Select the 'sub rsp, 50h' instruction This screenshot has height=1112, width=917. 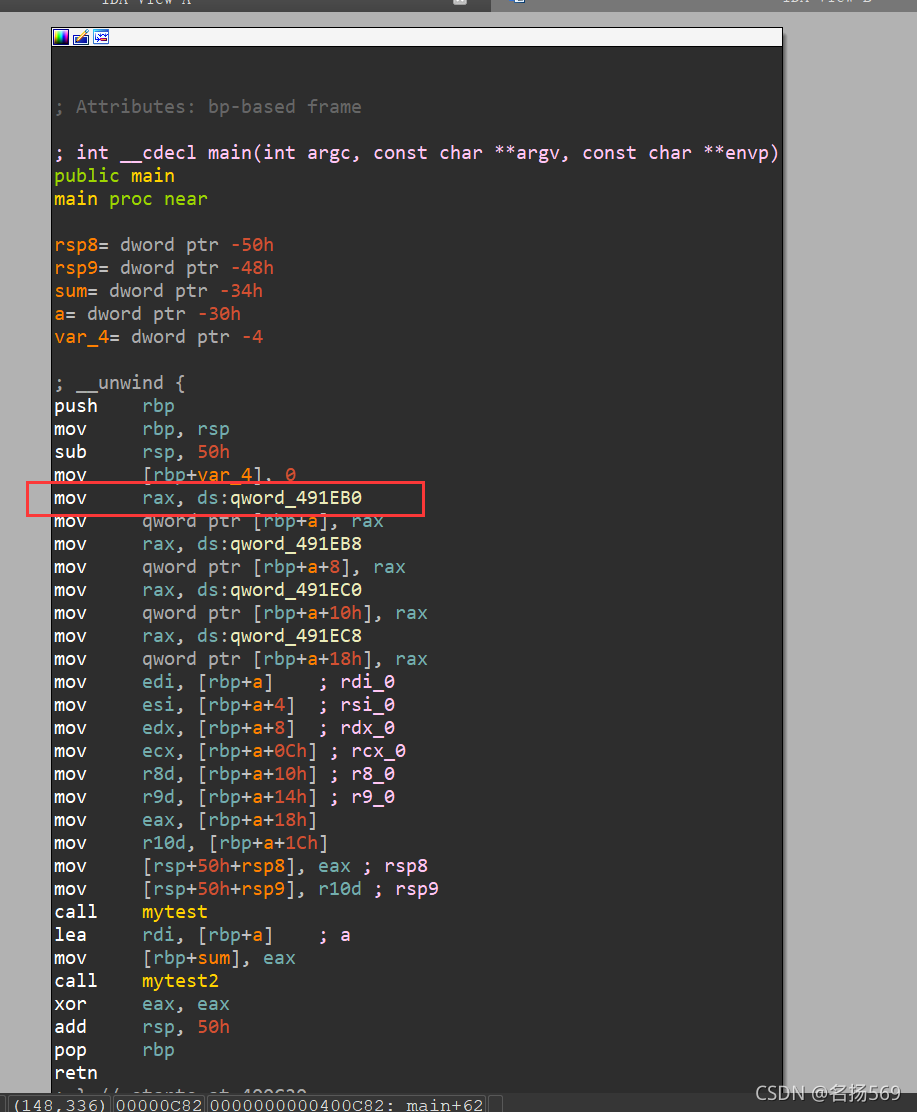pos(142,452)
